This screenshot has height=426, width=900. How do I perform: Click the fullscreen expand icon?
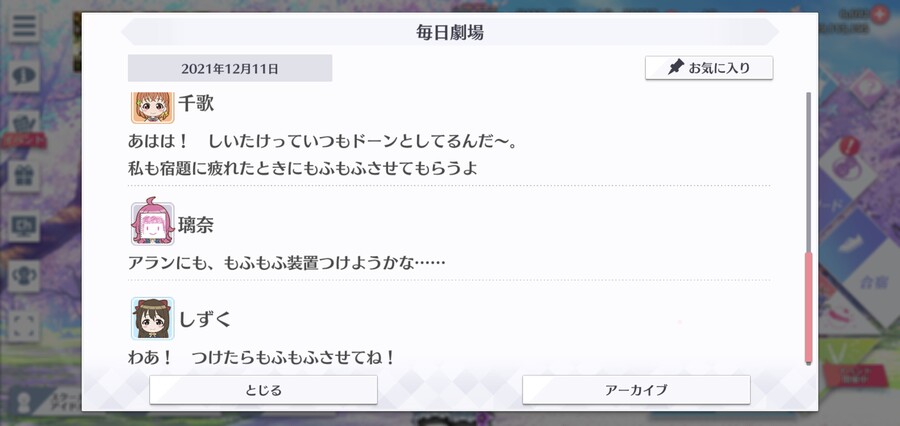click(24, 326)
